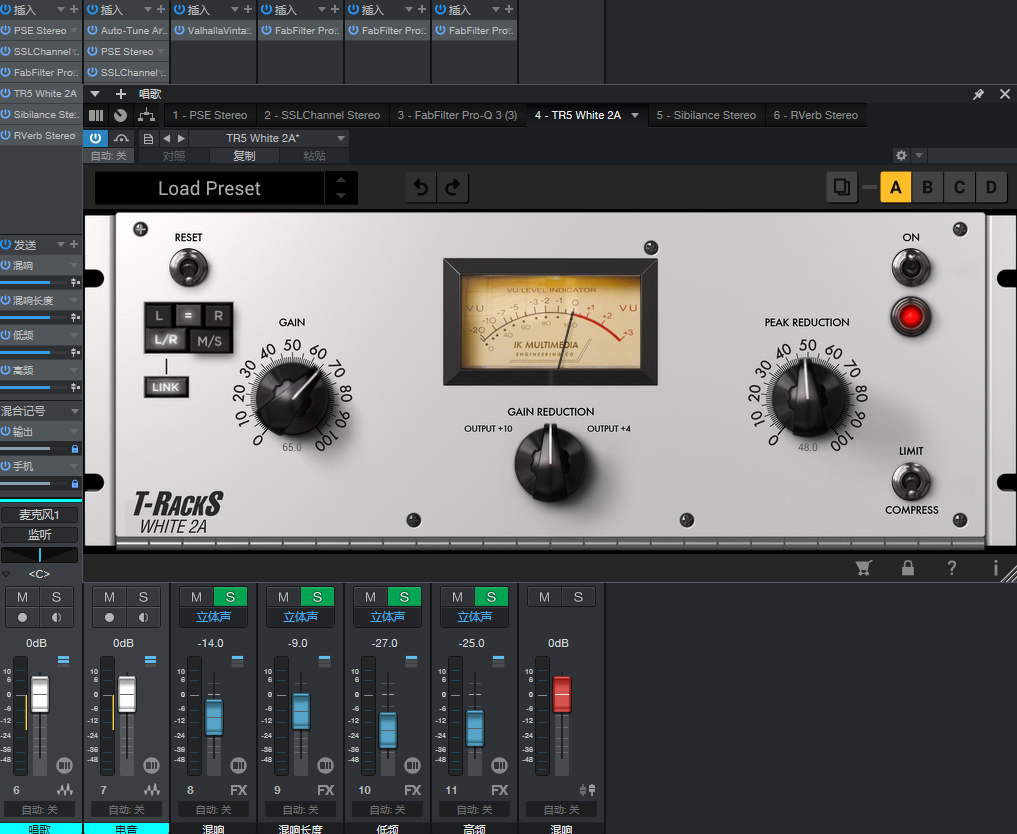Viewport: 1017px width, 834px height.
Task: Click the gain reduction output meter knob
Action: point(551,463)
